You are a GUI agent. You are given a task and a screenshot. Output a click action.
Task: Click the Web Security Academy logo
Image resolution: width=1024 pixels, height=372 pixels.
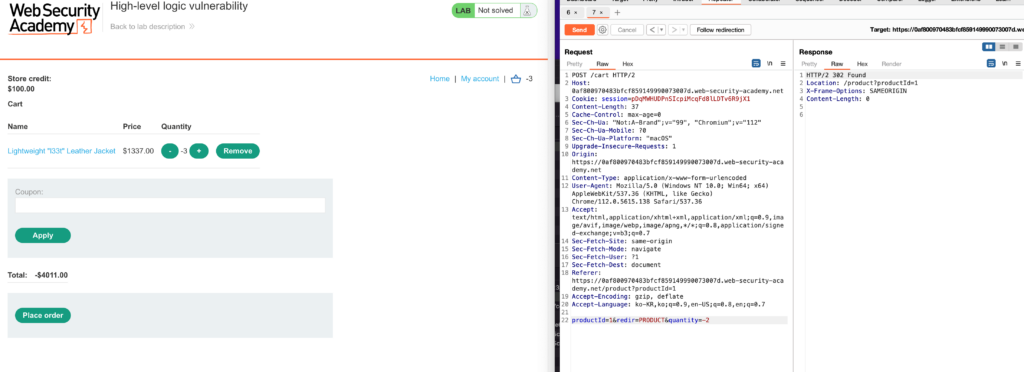click(54, 19)
